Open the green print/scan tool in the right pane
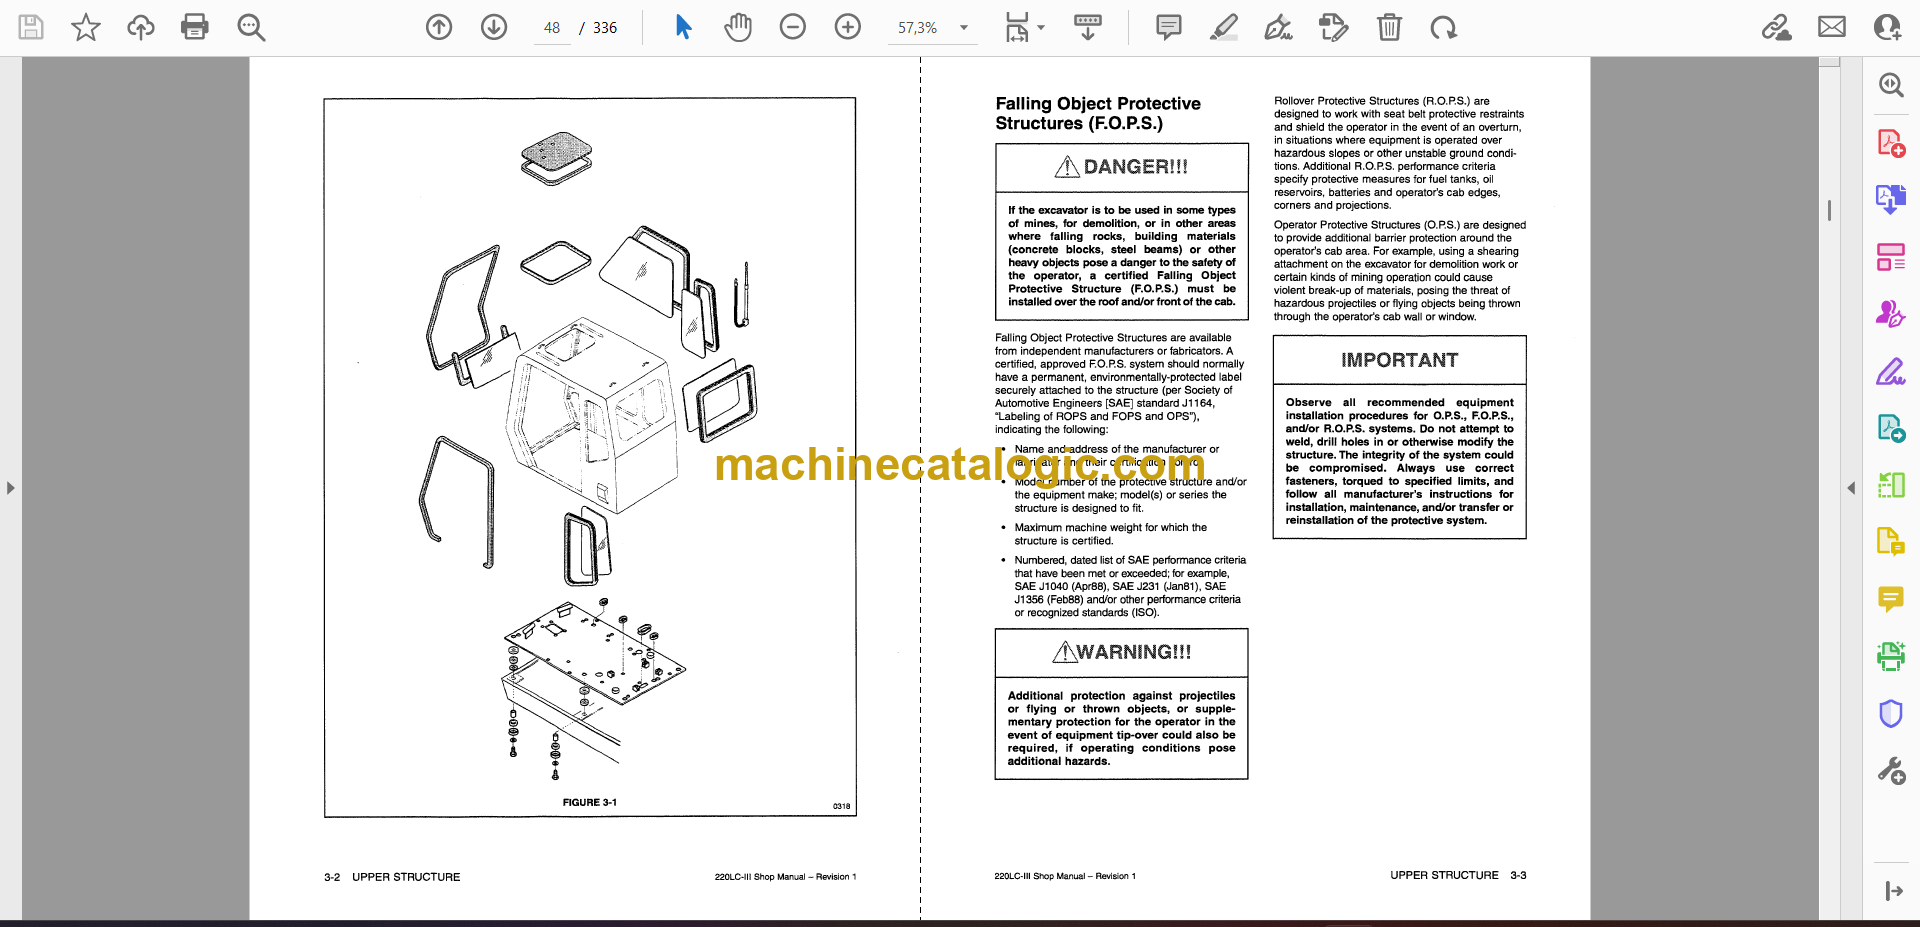 pos(1891,656)
